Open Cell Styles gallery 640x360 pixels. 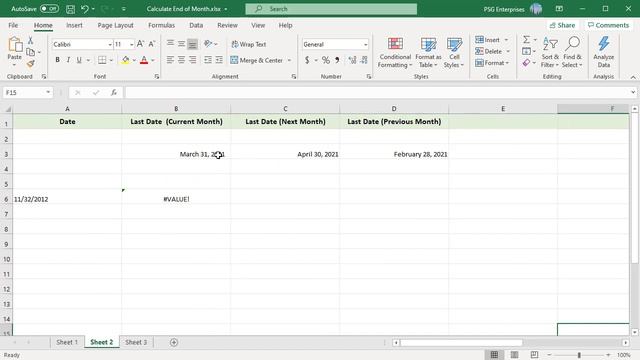coord(454,52)
